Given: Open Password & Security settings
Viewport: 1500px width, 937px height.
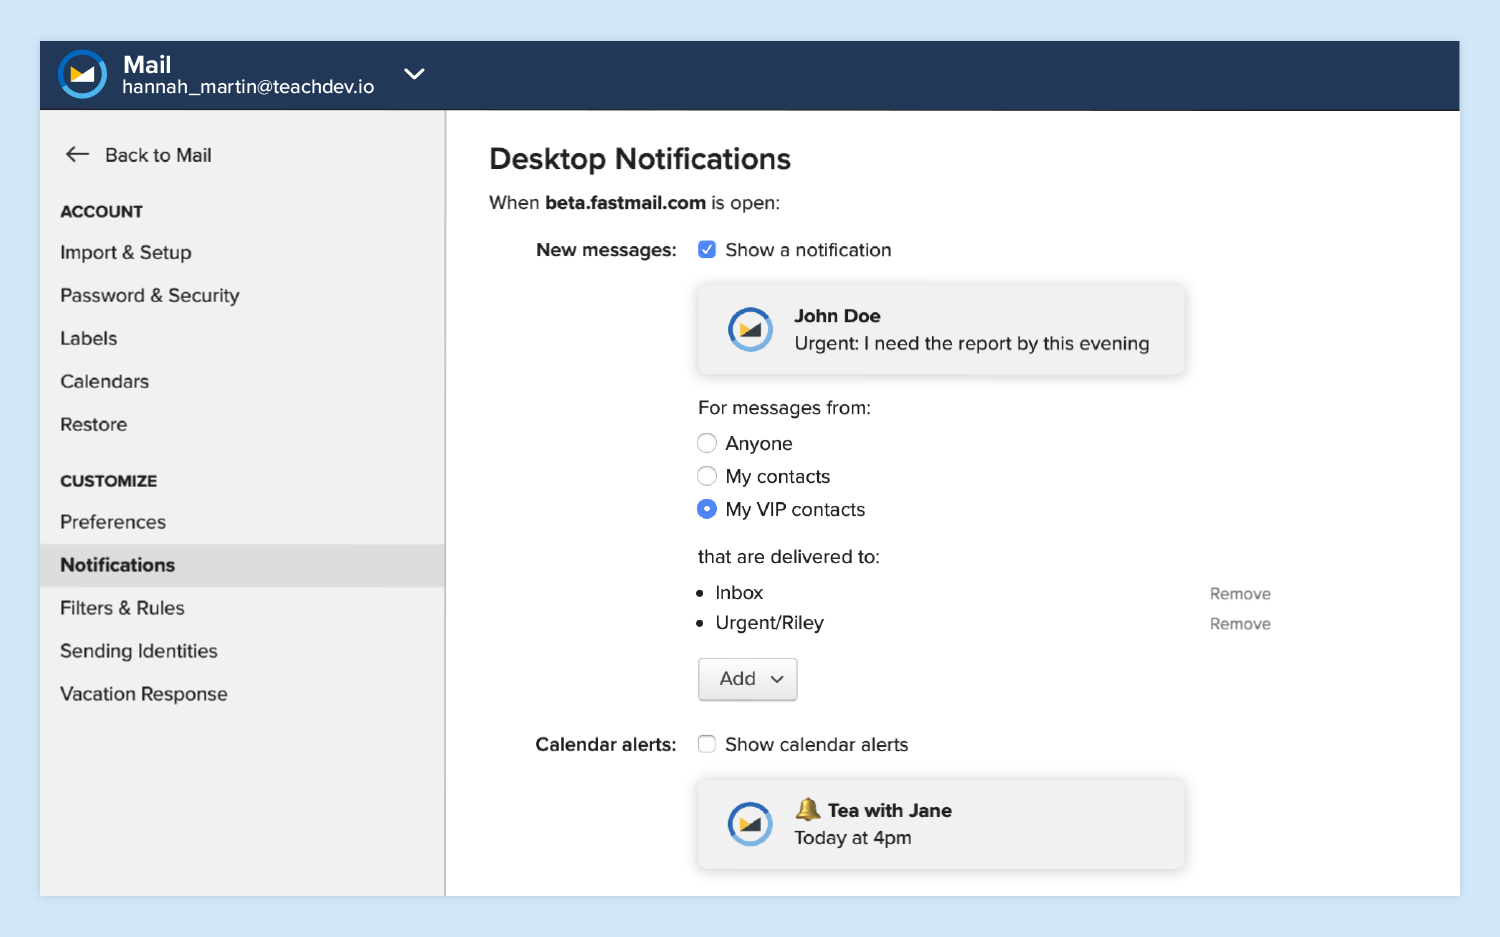Looking at the screenshot, I should [150, 295].
